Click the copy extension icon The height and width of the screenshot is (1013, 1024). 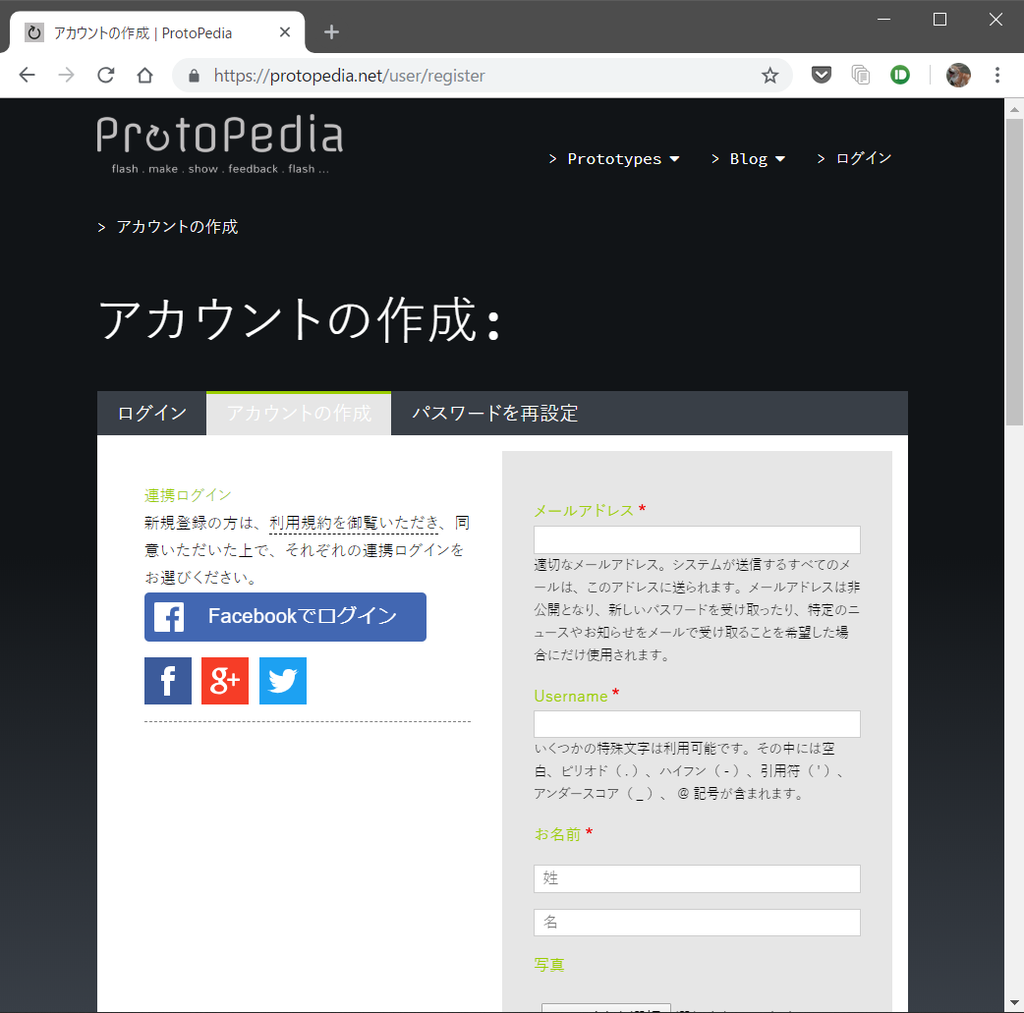click(860, 75)
